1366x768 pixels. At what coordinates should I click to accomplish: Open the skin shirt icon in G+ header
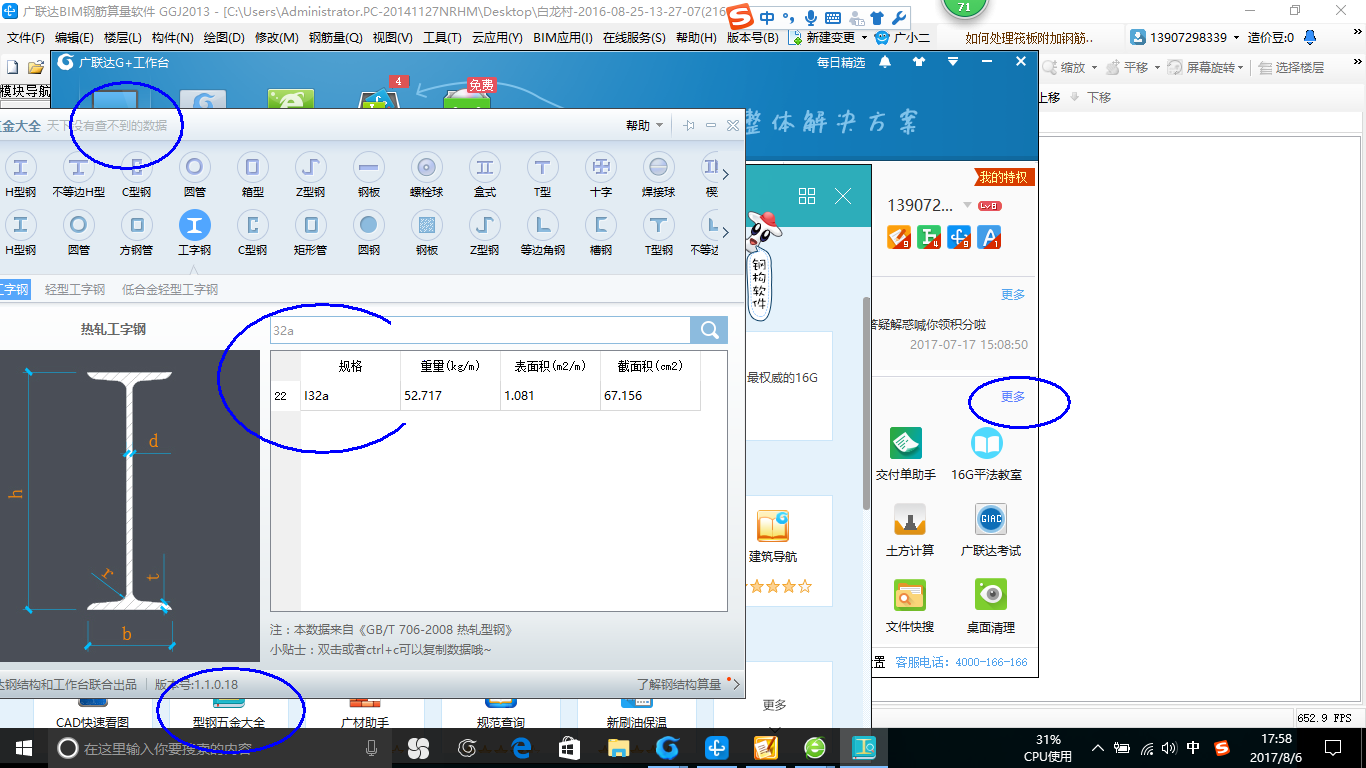pyautogui.click(x=919, y=62)
